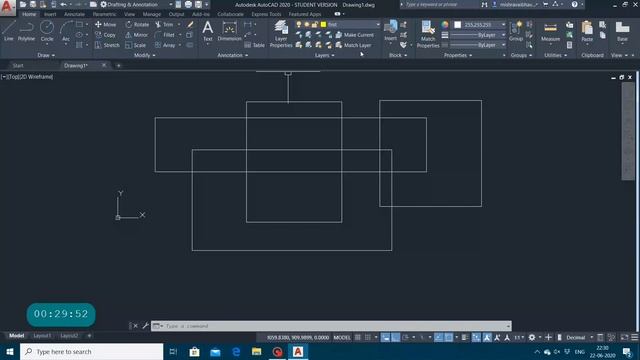Toggle drawing grid display
The width and height of the screenshot is (640, 360).
pos(358,337)
